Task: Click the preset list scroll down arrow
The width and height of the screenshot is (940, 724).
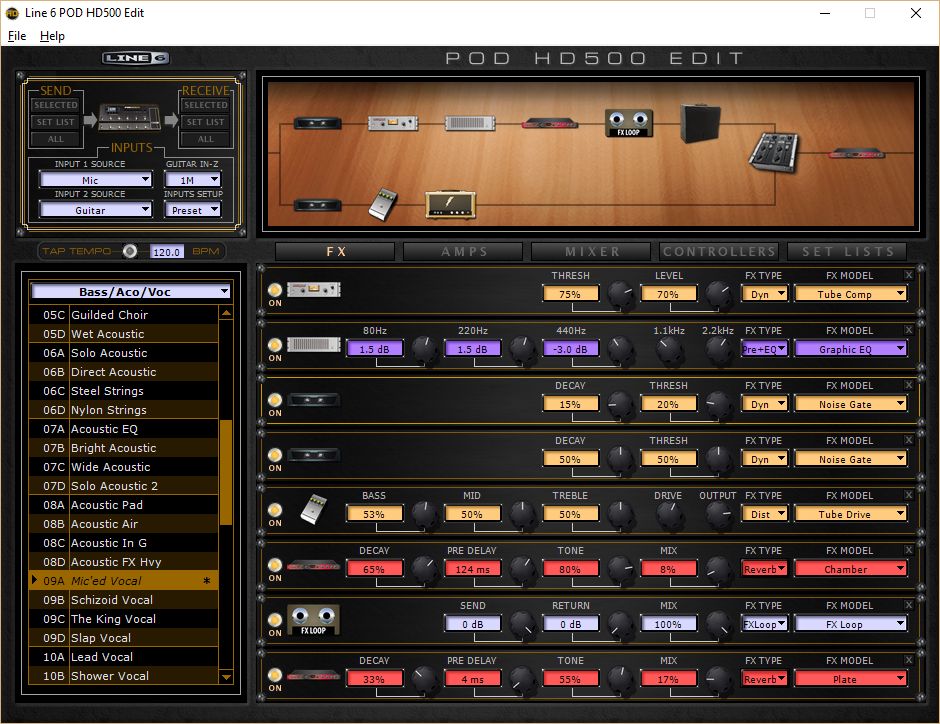Action: click(226, 677)
